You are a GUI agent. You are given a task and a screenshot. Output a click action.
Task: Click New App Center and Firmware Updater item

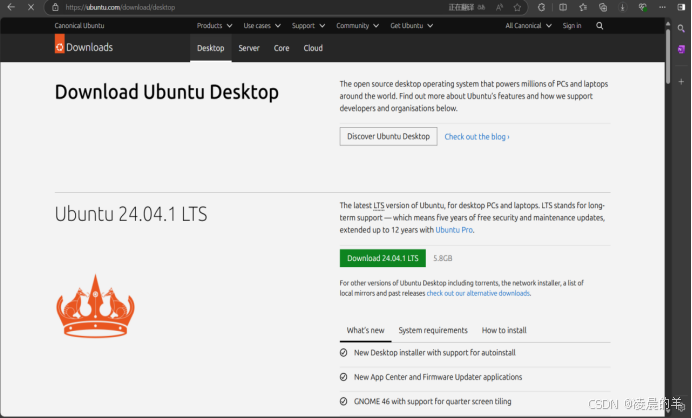click(438, 377)
